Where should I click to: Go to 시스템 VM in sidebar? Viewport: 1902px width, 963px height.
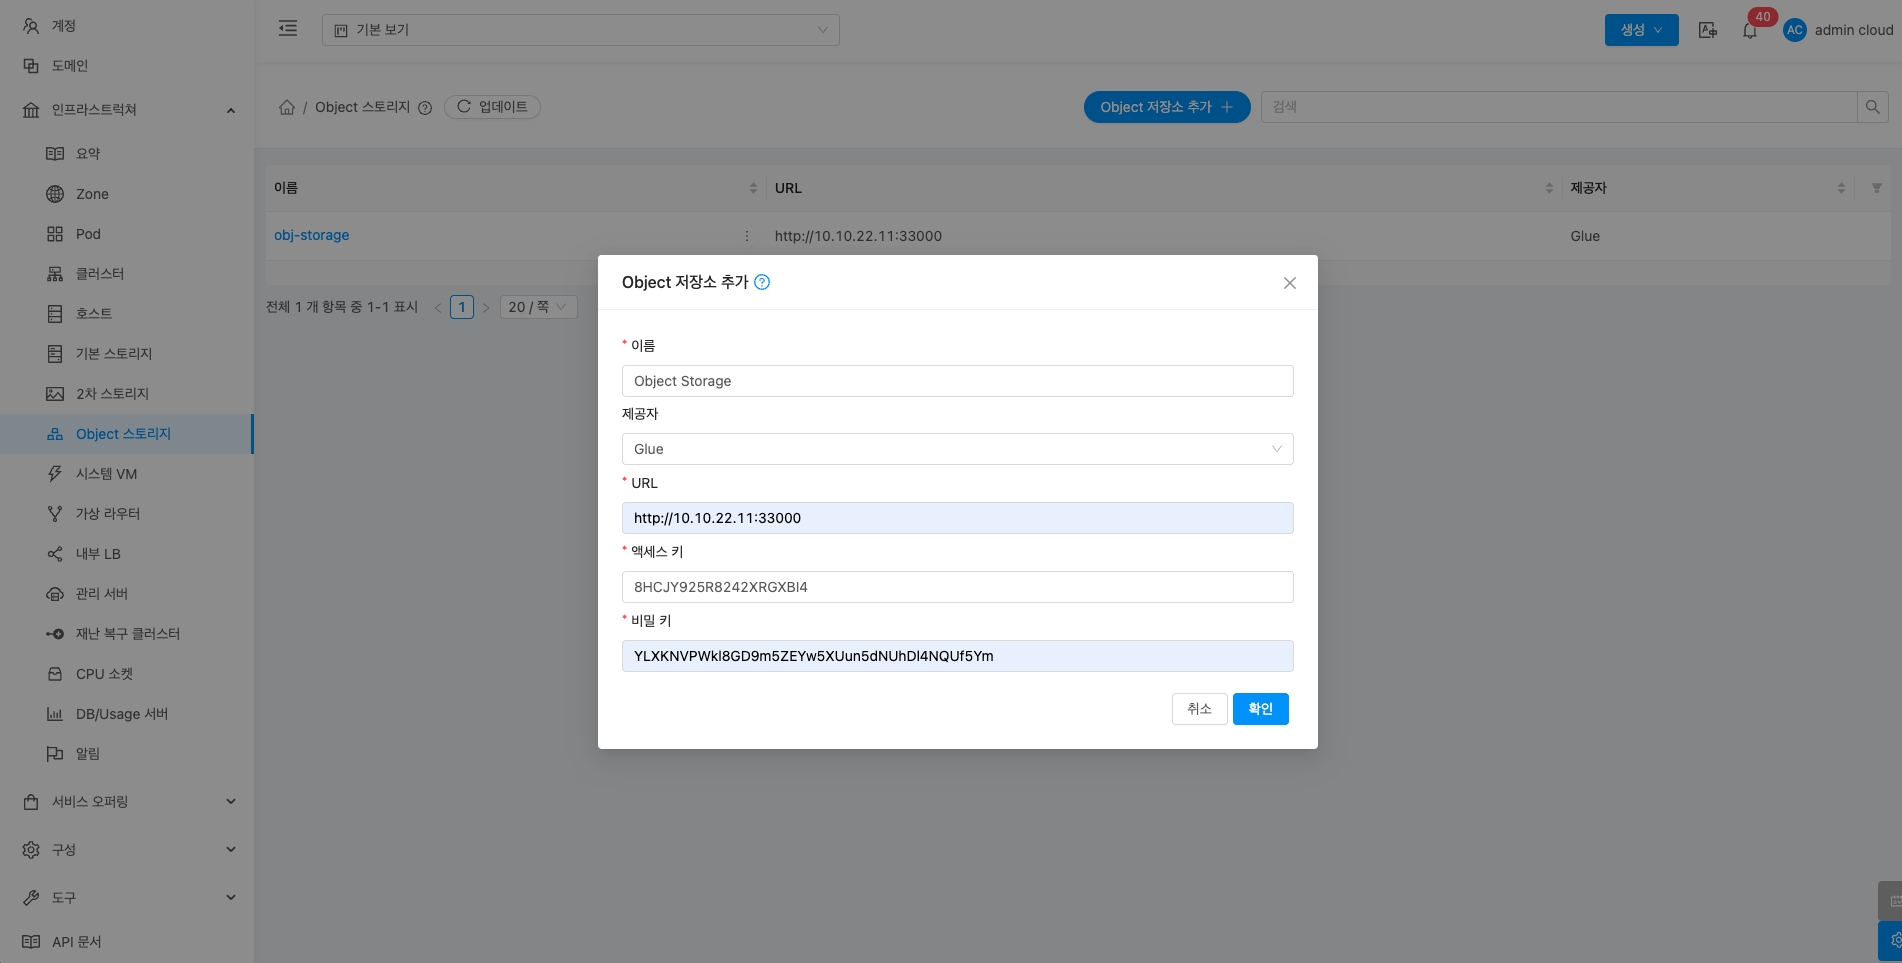(106, 474)
